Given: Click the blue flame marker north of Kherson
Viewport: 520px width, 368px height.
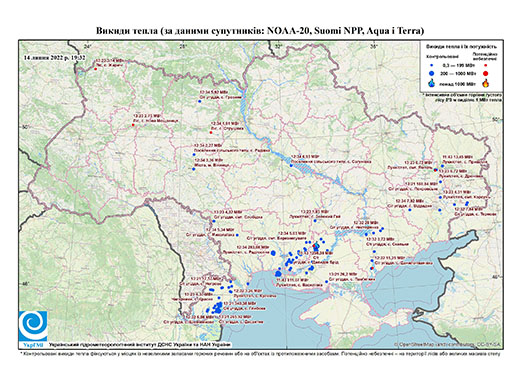Looking at the screenshot, I should pyautogui.click(x=316, y=247).
